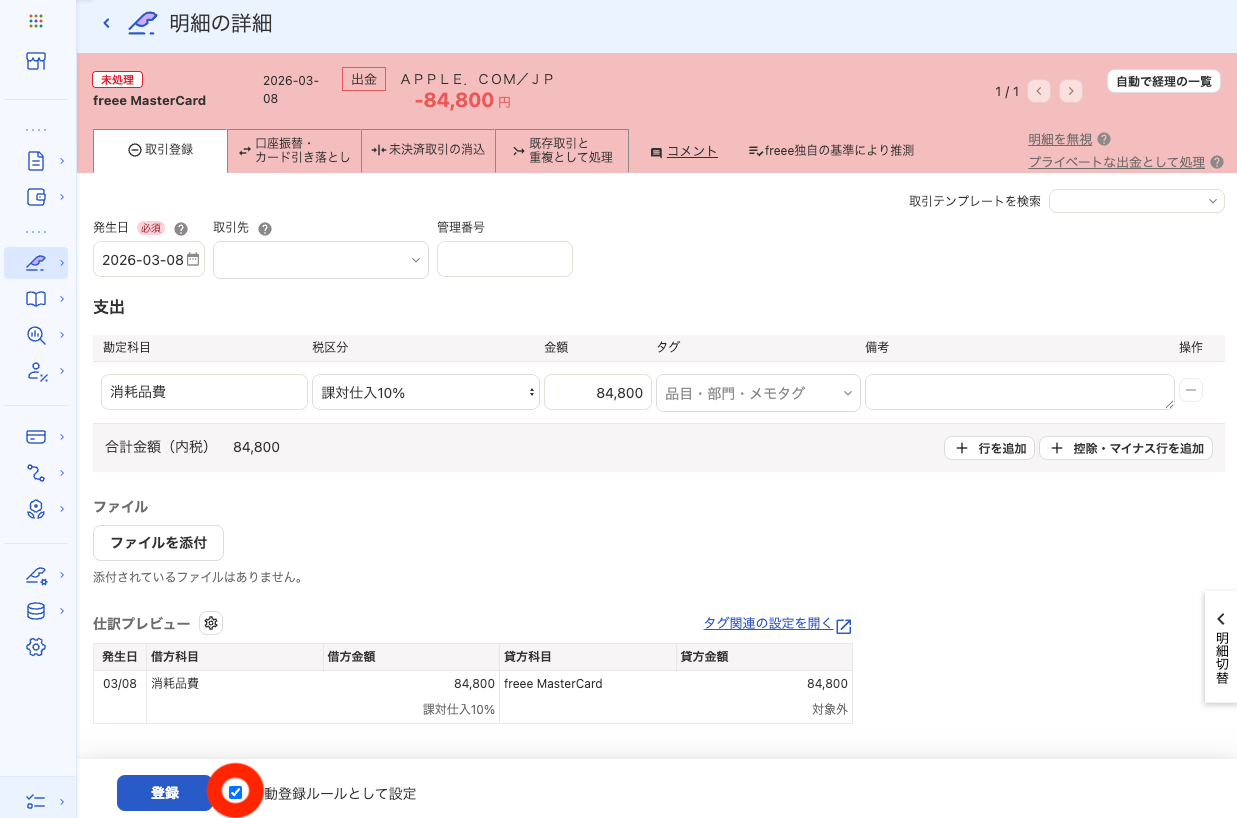
Task: Open 取引テンプレートを検索 dropdown
Action: tap(1137, 201)
